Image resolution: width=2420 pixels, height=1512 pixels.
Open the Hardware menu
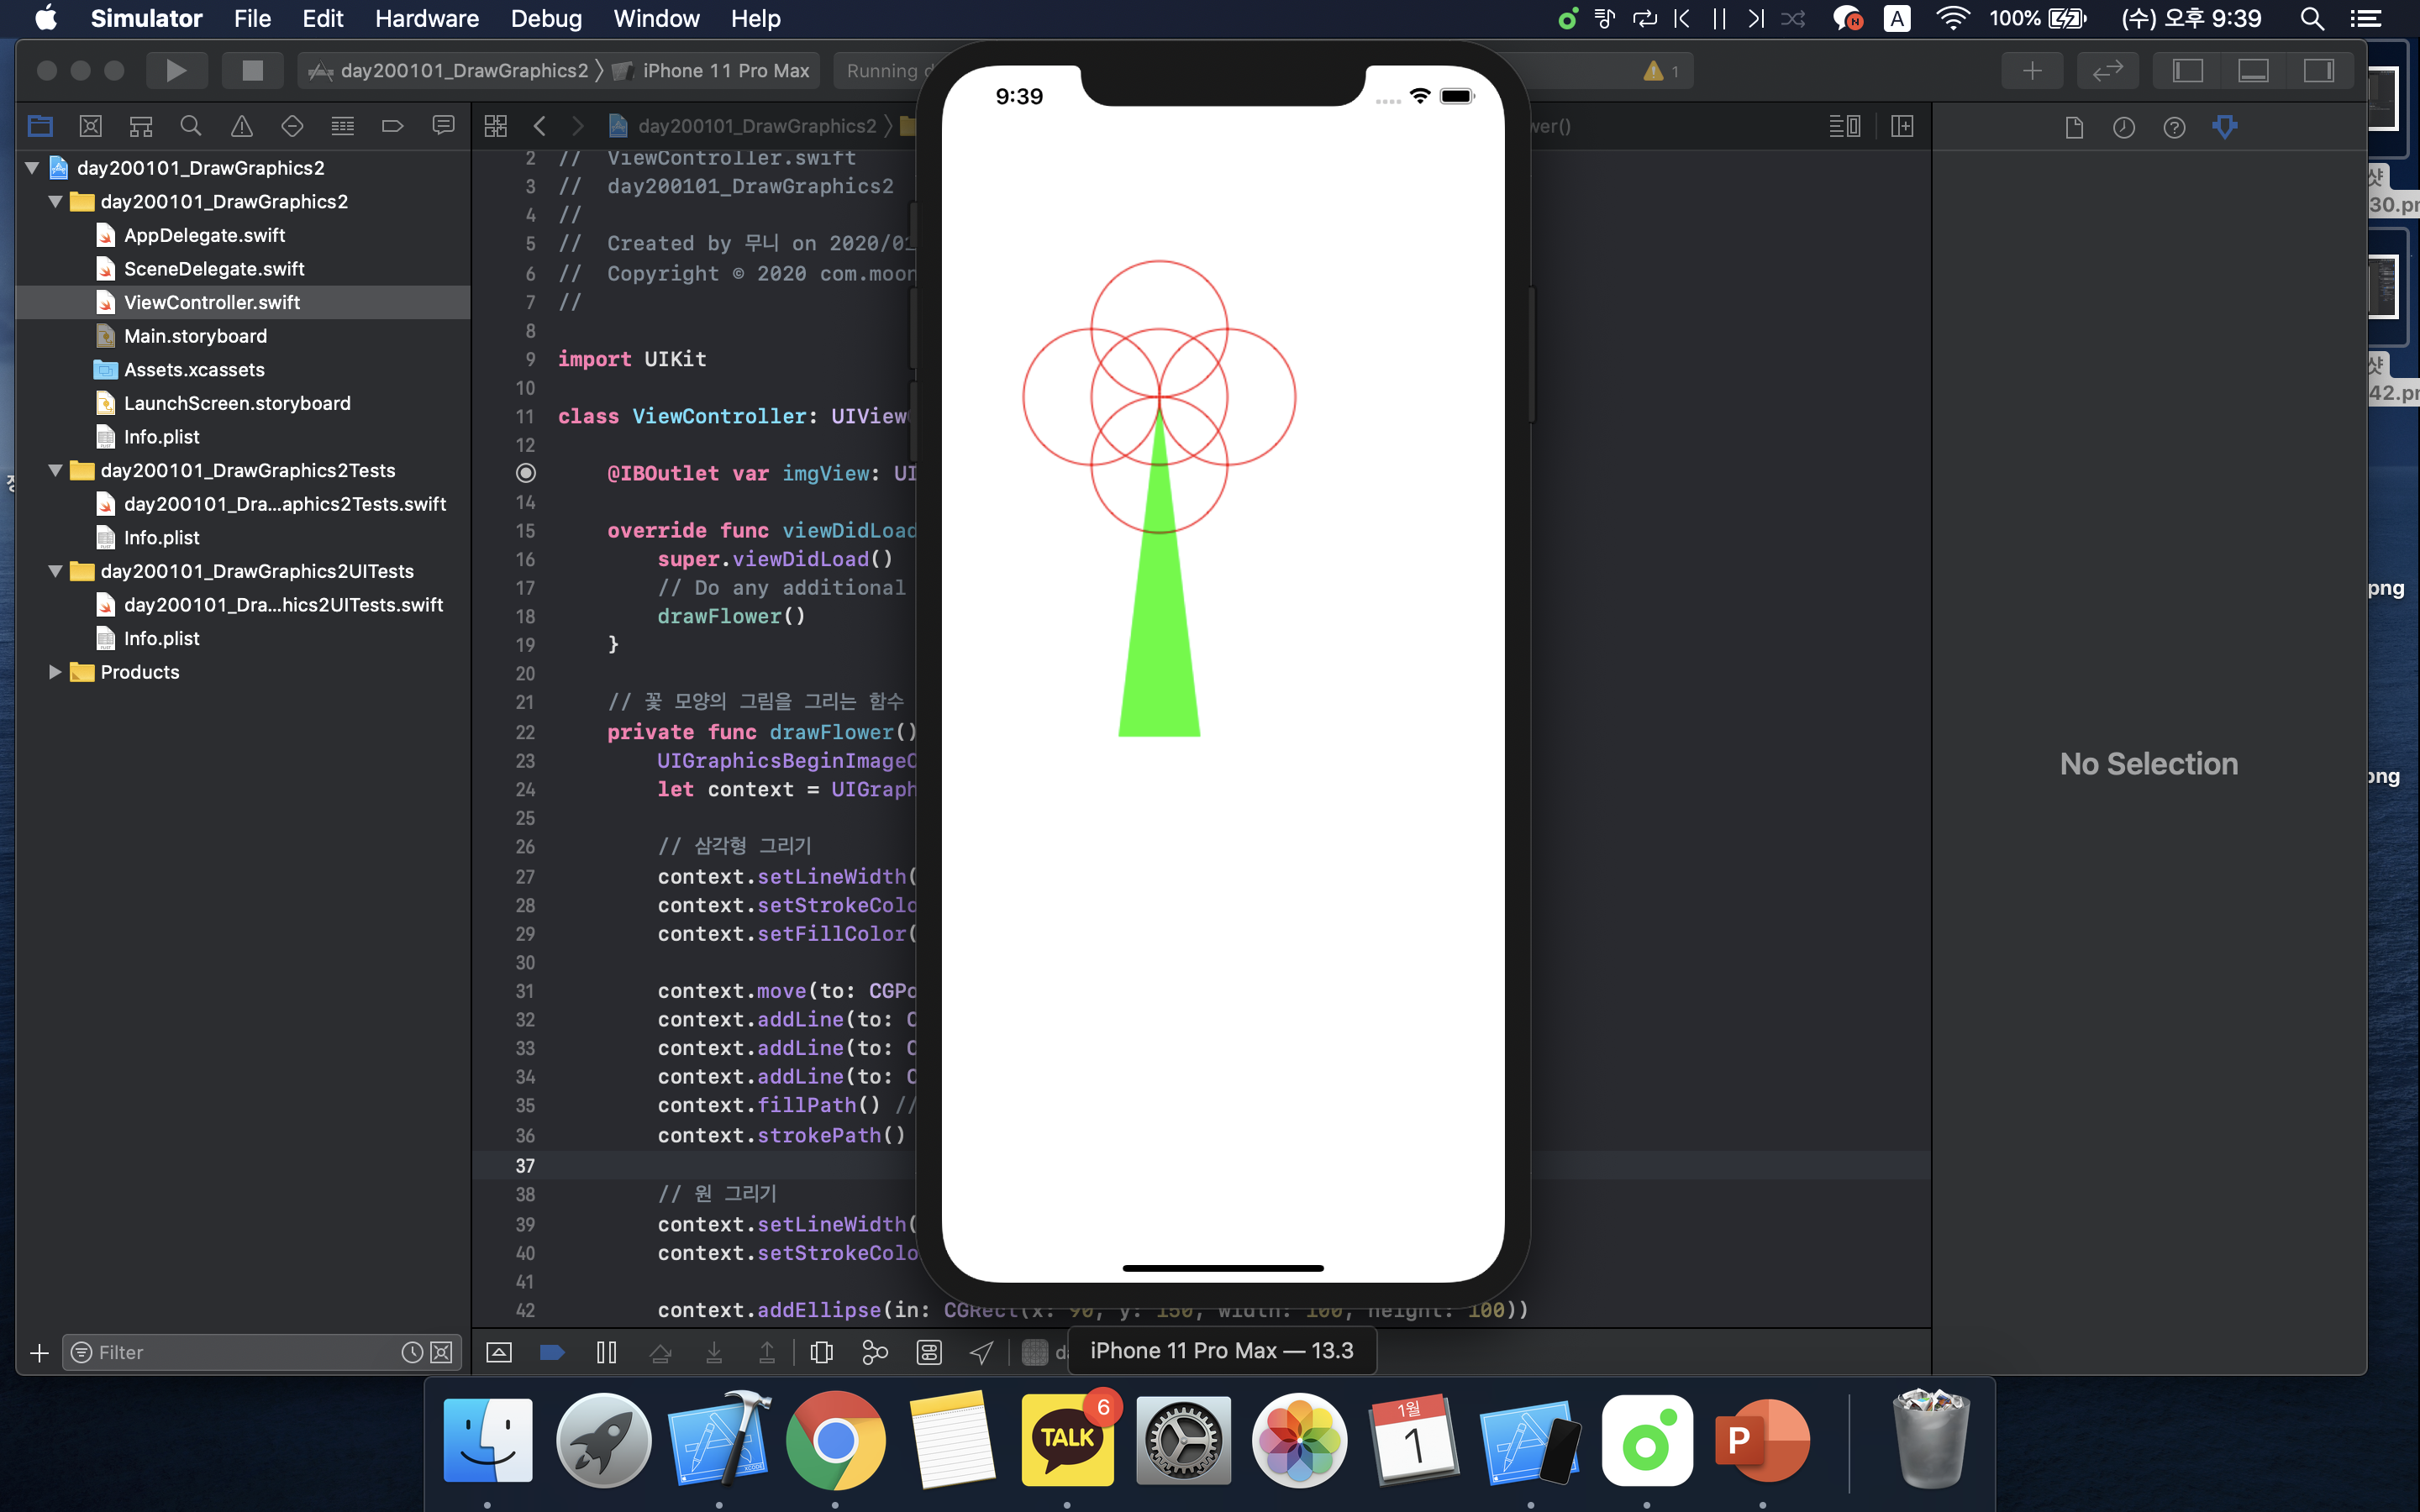(x=426, y=18)
